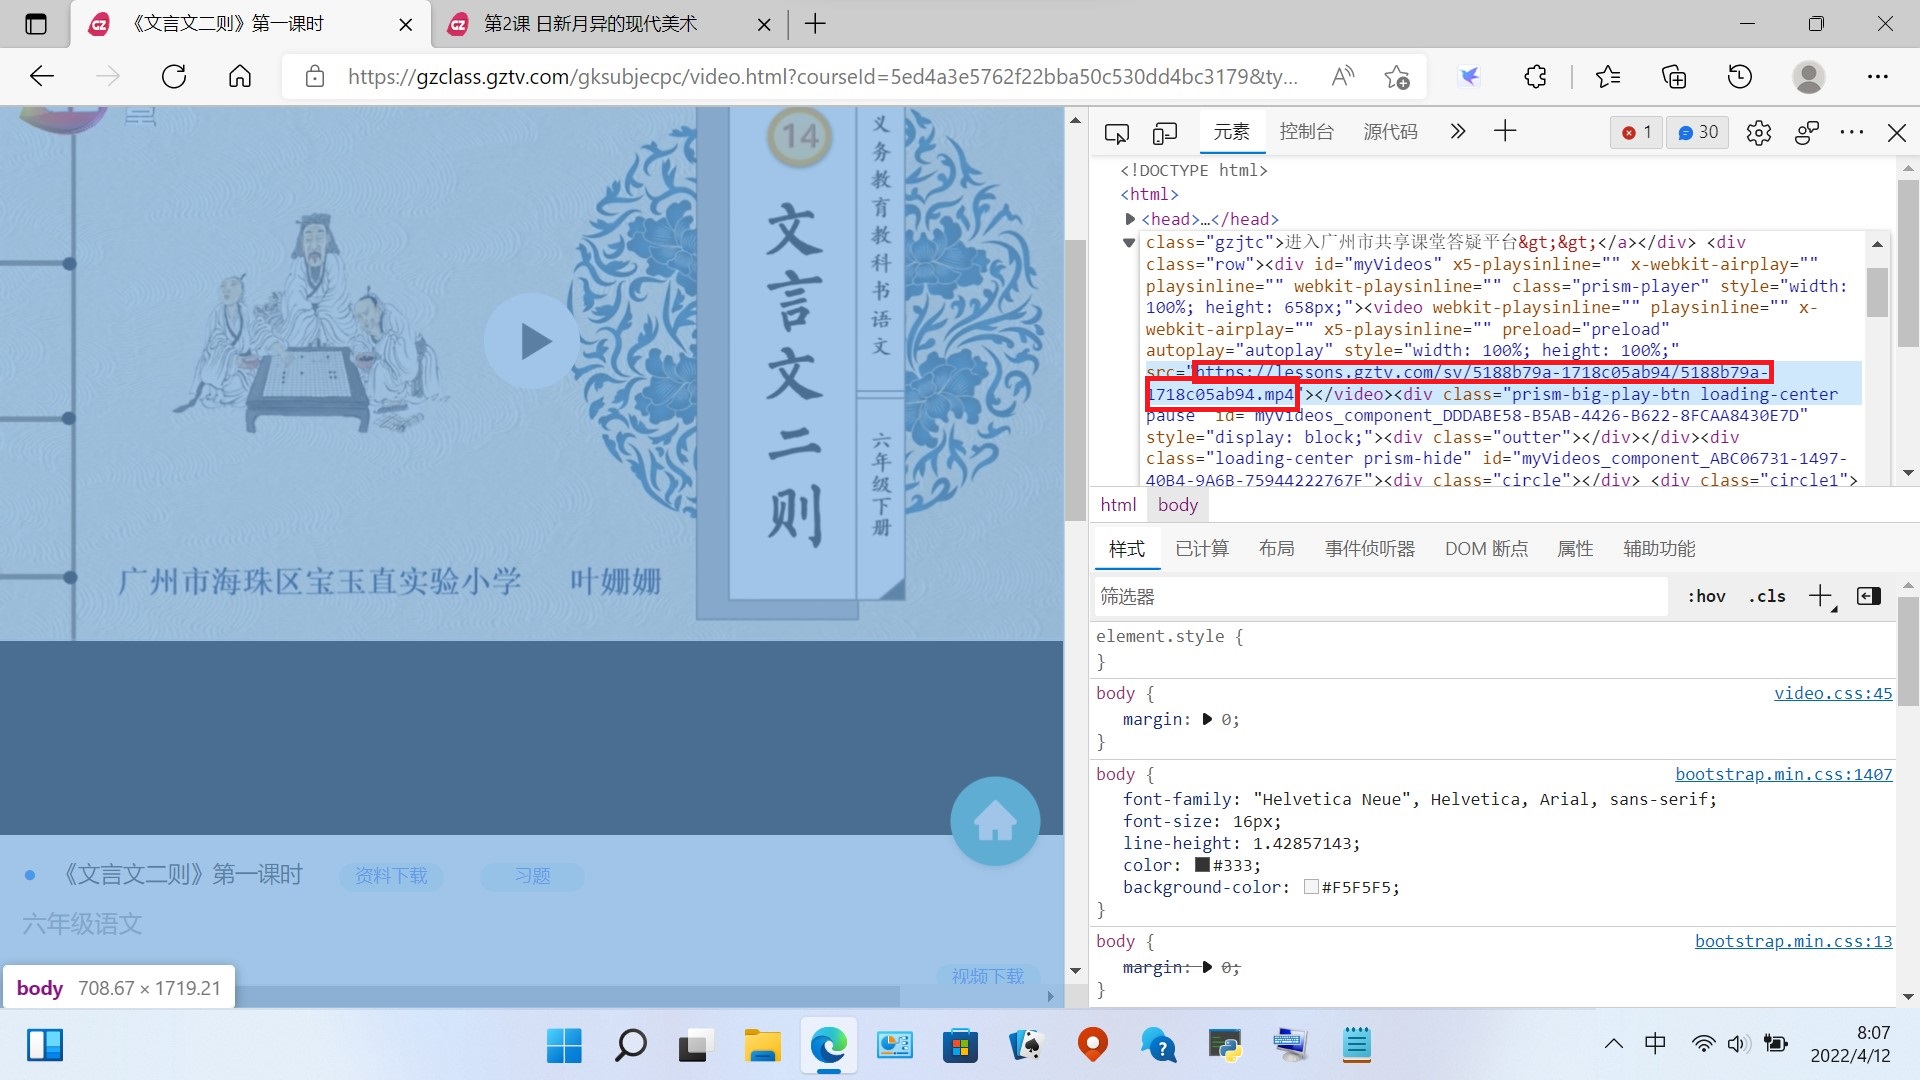Open the 事件侦听器 tab
The height and width of the screenshot is (1080, 1920).
click(x=1369, y=549)
